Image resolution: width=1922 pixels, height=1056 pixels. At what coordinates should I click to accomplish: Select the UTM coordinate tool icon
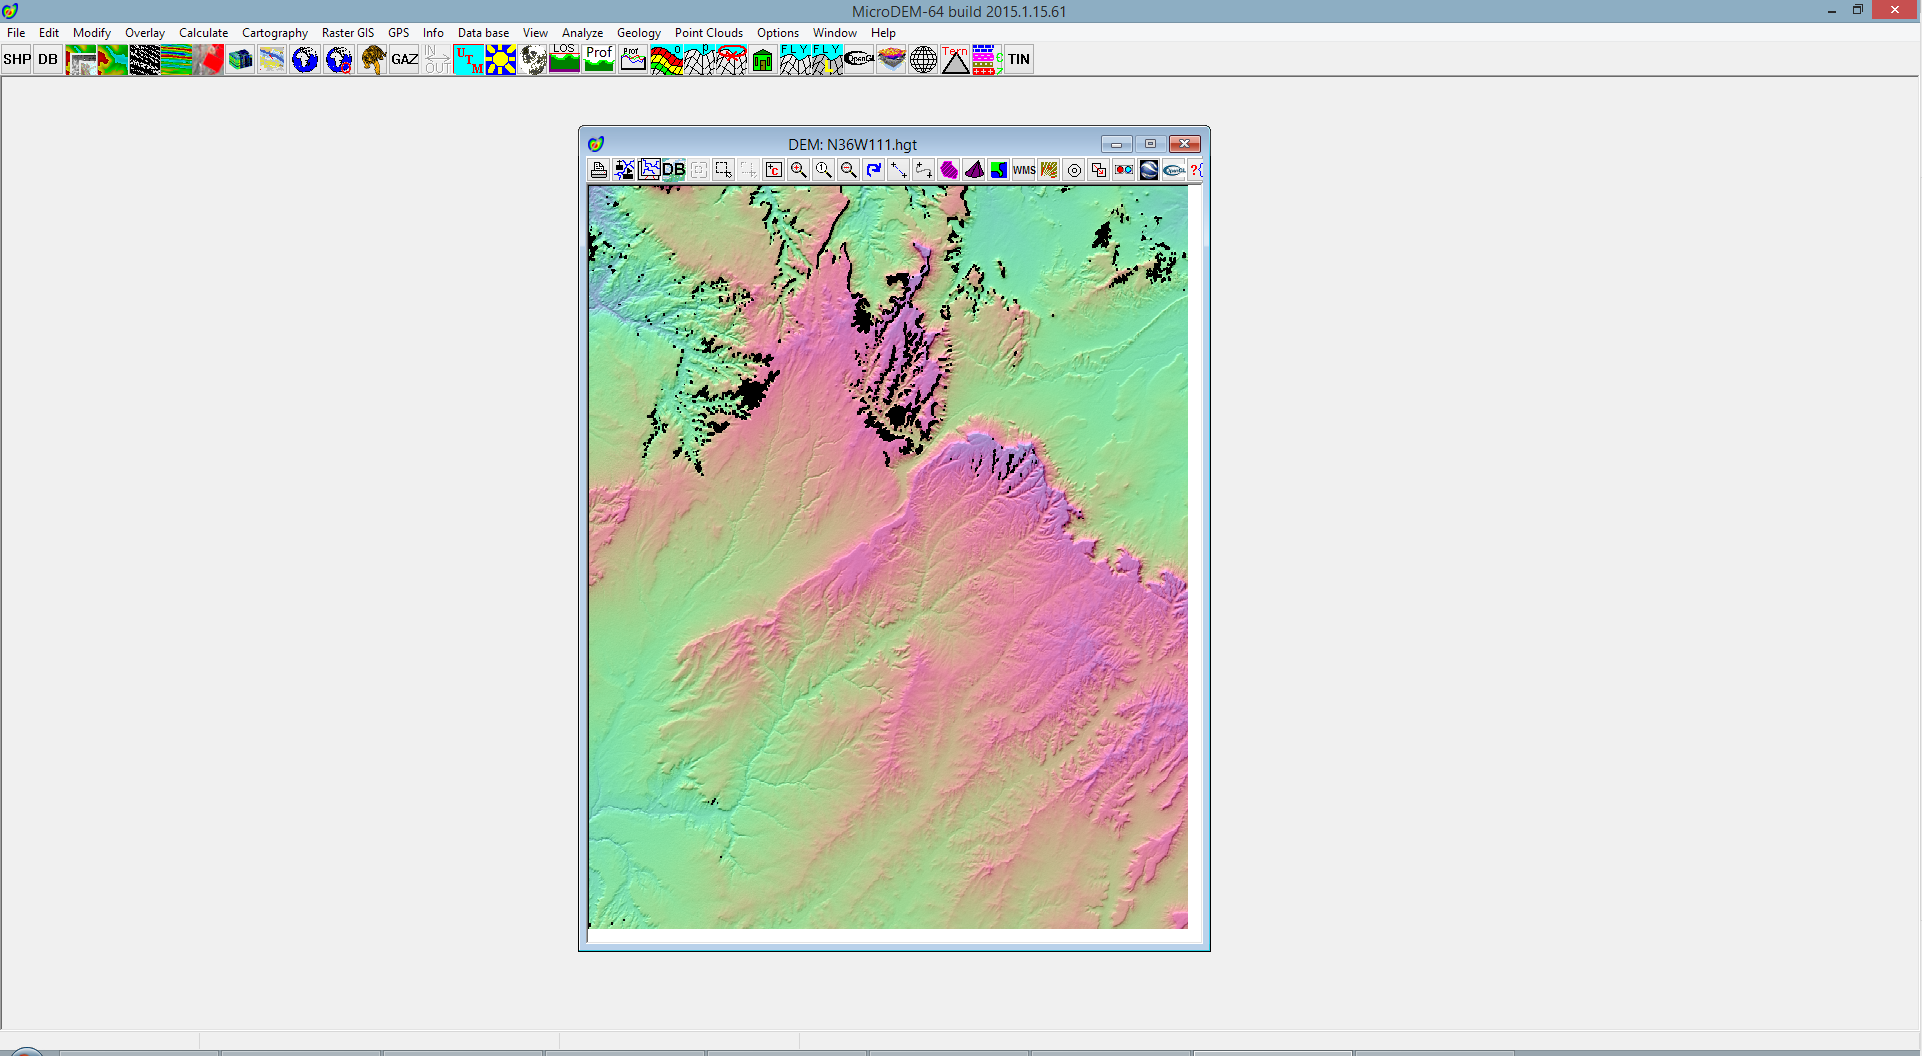[468, 60]
